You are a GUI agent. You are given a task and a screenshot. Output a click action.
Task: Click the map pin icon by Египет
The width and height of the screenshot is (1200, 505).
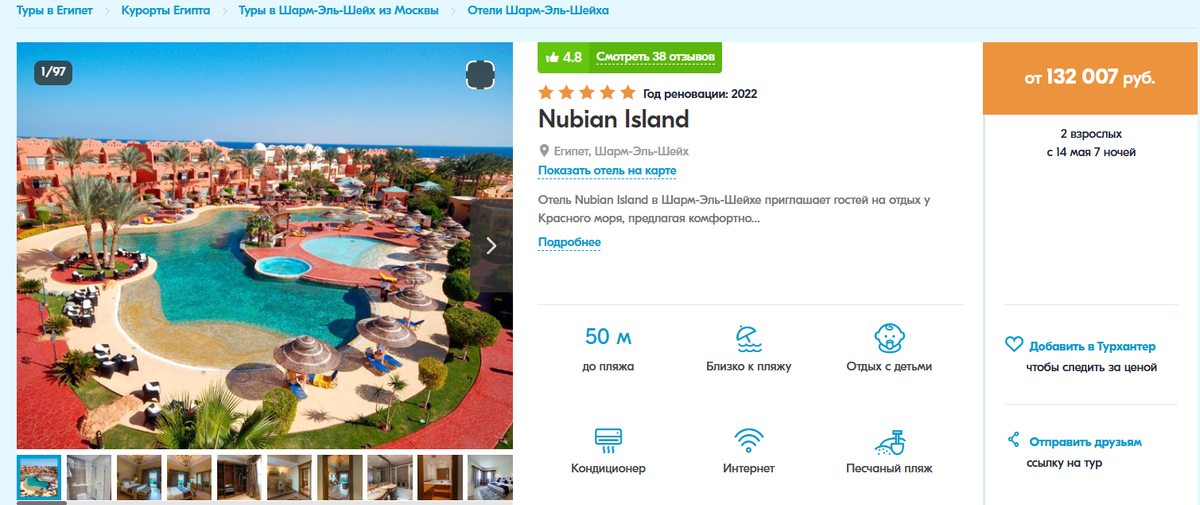(x=544, y=152)
